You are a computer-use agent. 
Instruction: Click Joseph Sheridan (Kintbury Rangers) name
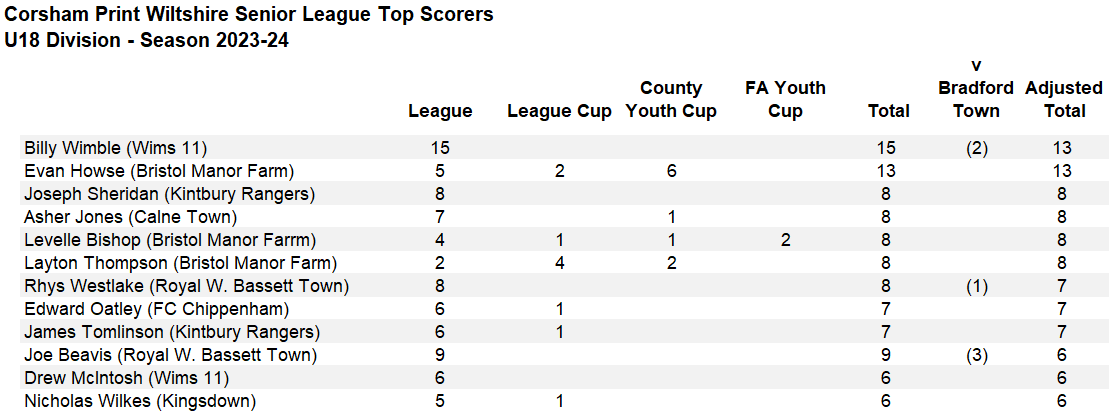[169, 194]
